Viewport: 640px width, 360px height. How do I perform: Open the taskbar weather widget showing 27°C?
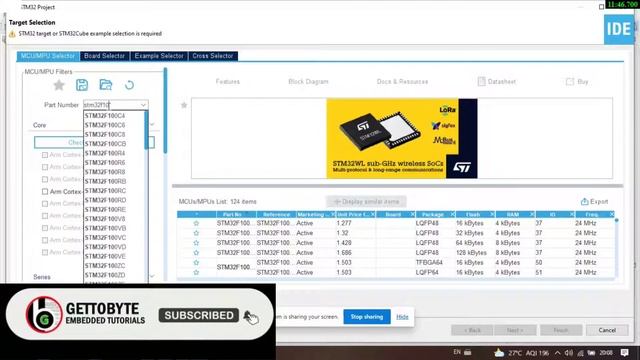521,353
